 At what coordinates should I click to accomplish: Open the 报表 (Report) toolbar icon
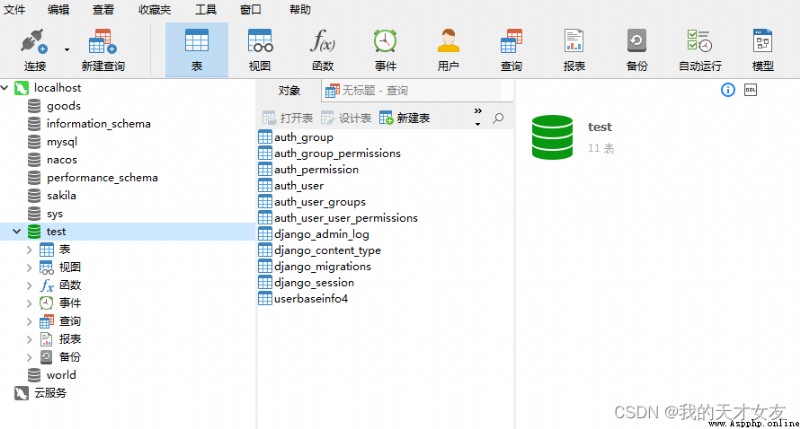pyautogui.click(x=573, y=49)
